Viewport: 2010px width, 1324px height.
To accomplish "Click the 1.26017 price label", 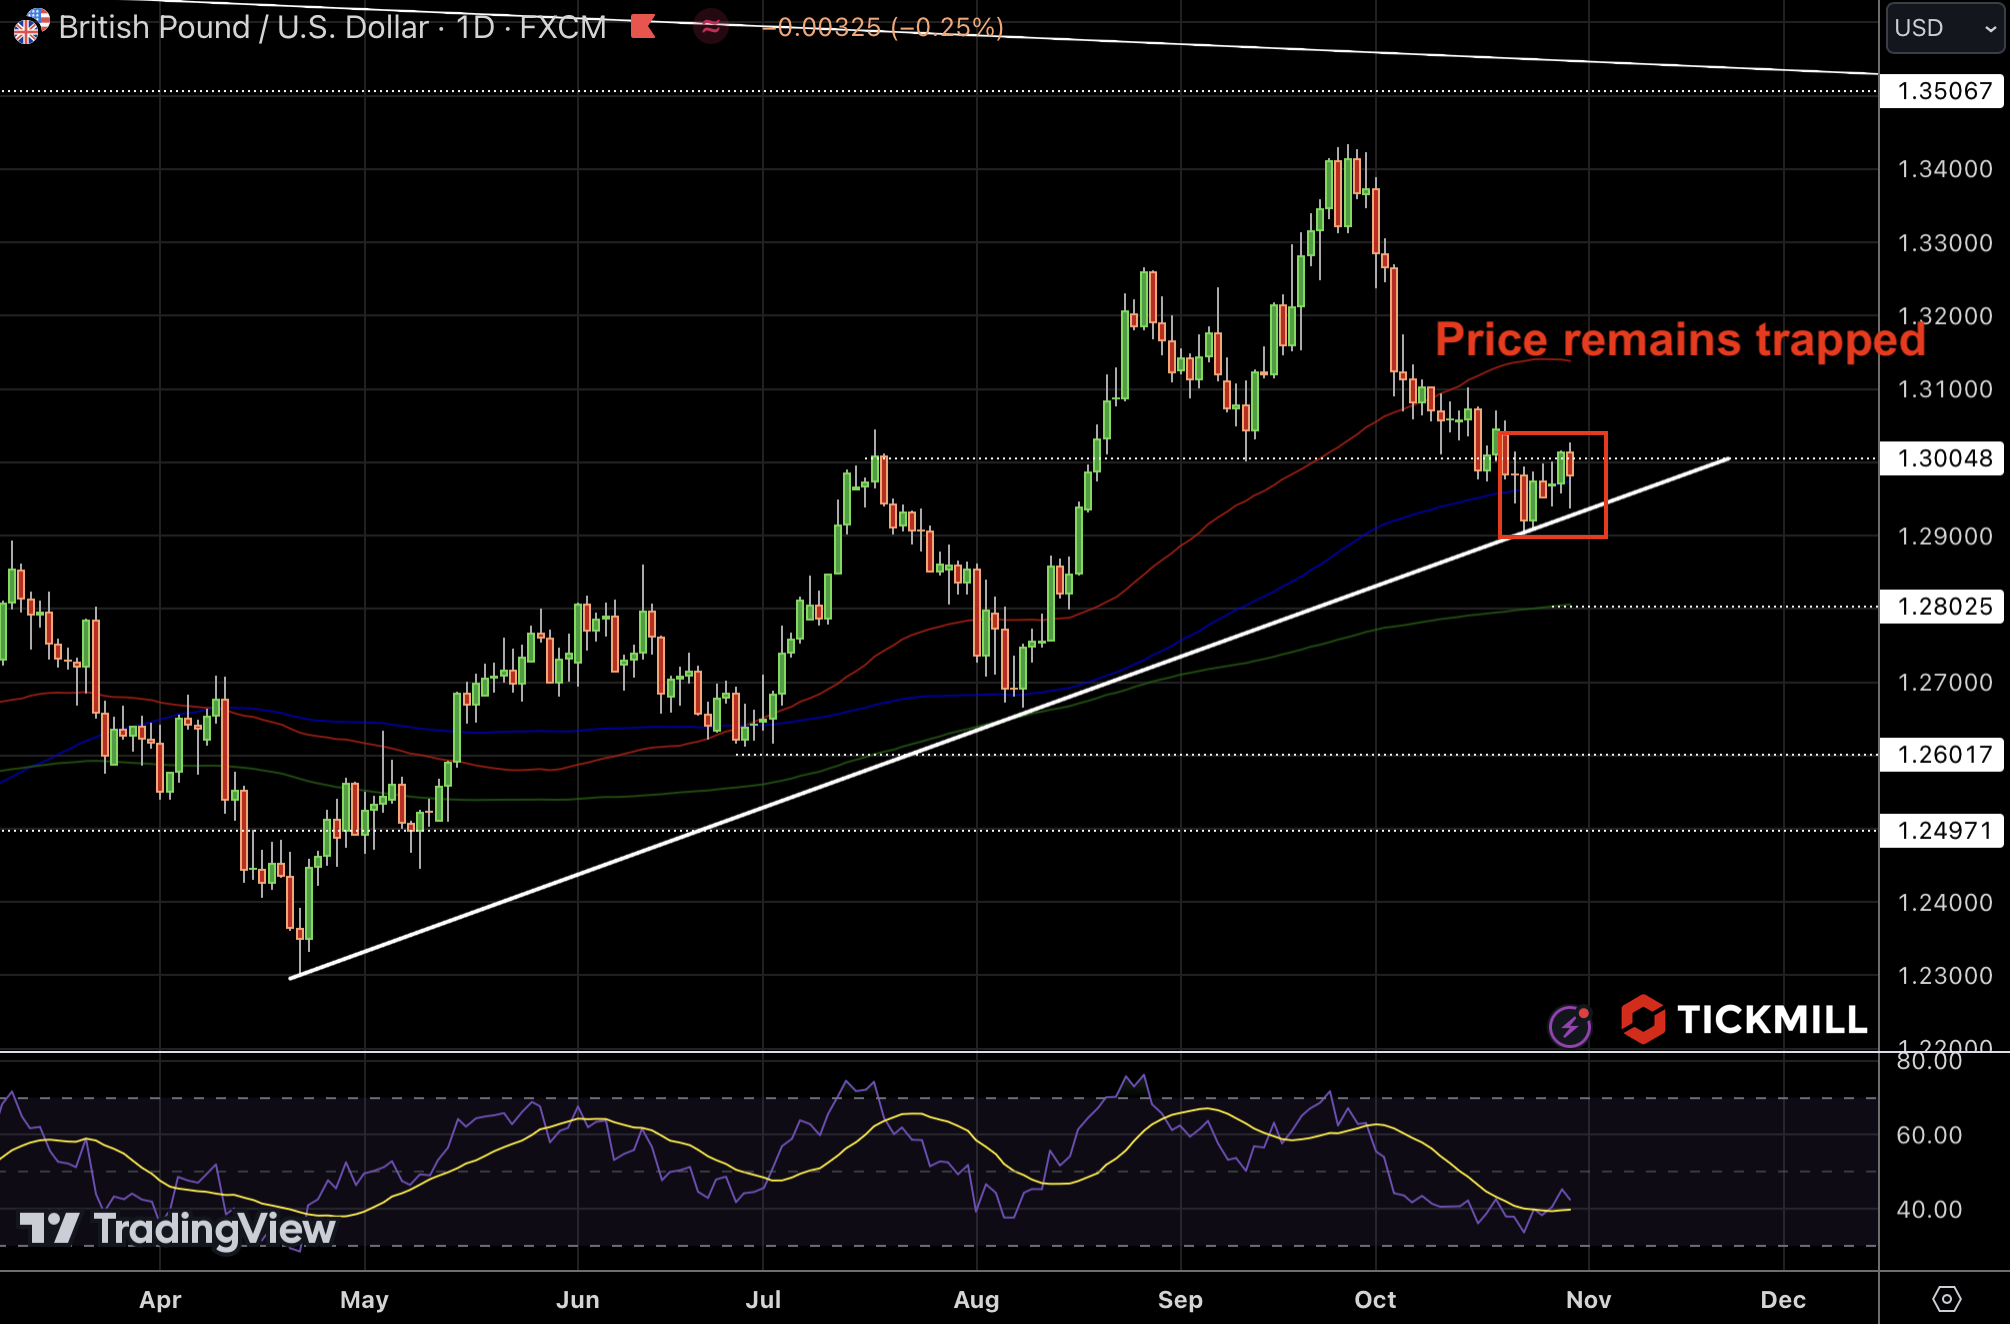I will pyautogui.click(x=1943, y=754).
